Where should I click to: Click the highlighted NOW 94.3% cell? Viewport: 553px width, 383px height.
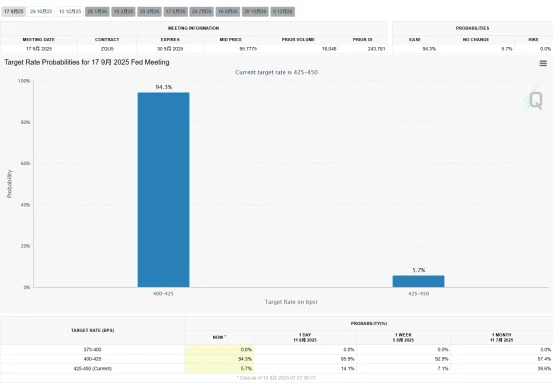219,359
